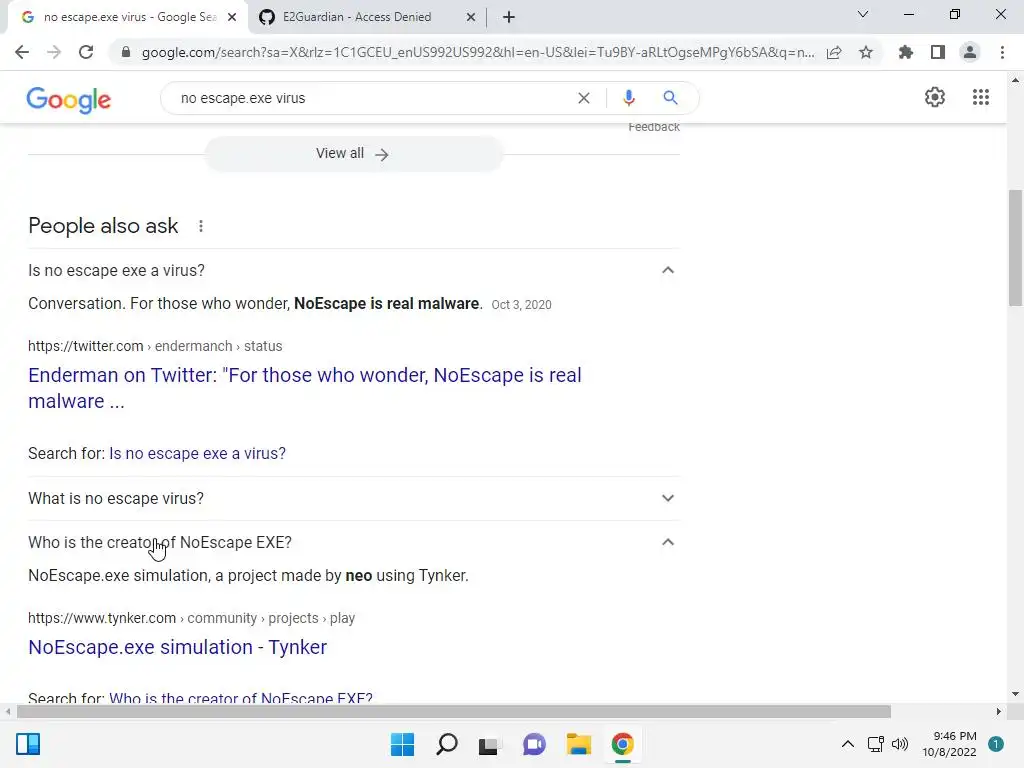Click the View all button
The width and height of the screenshot is (1024, 768).
click(x=354, y=154)
